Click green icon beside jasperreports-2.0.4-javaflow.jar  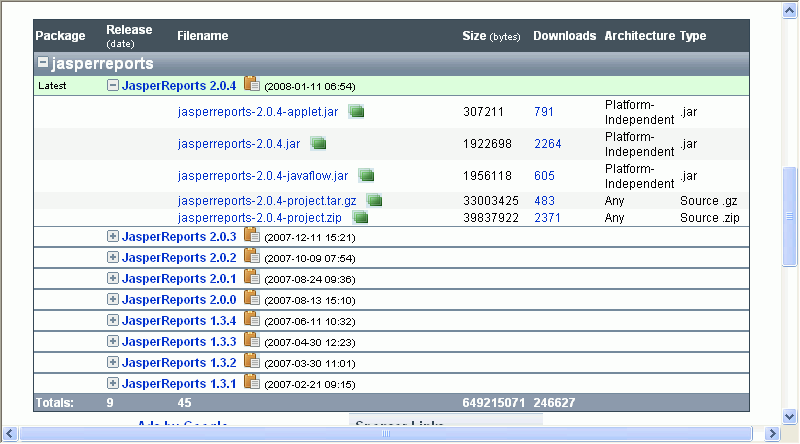[366, 176]
